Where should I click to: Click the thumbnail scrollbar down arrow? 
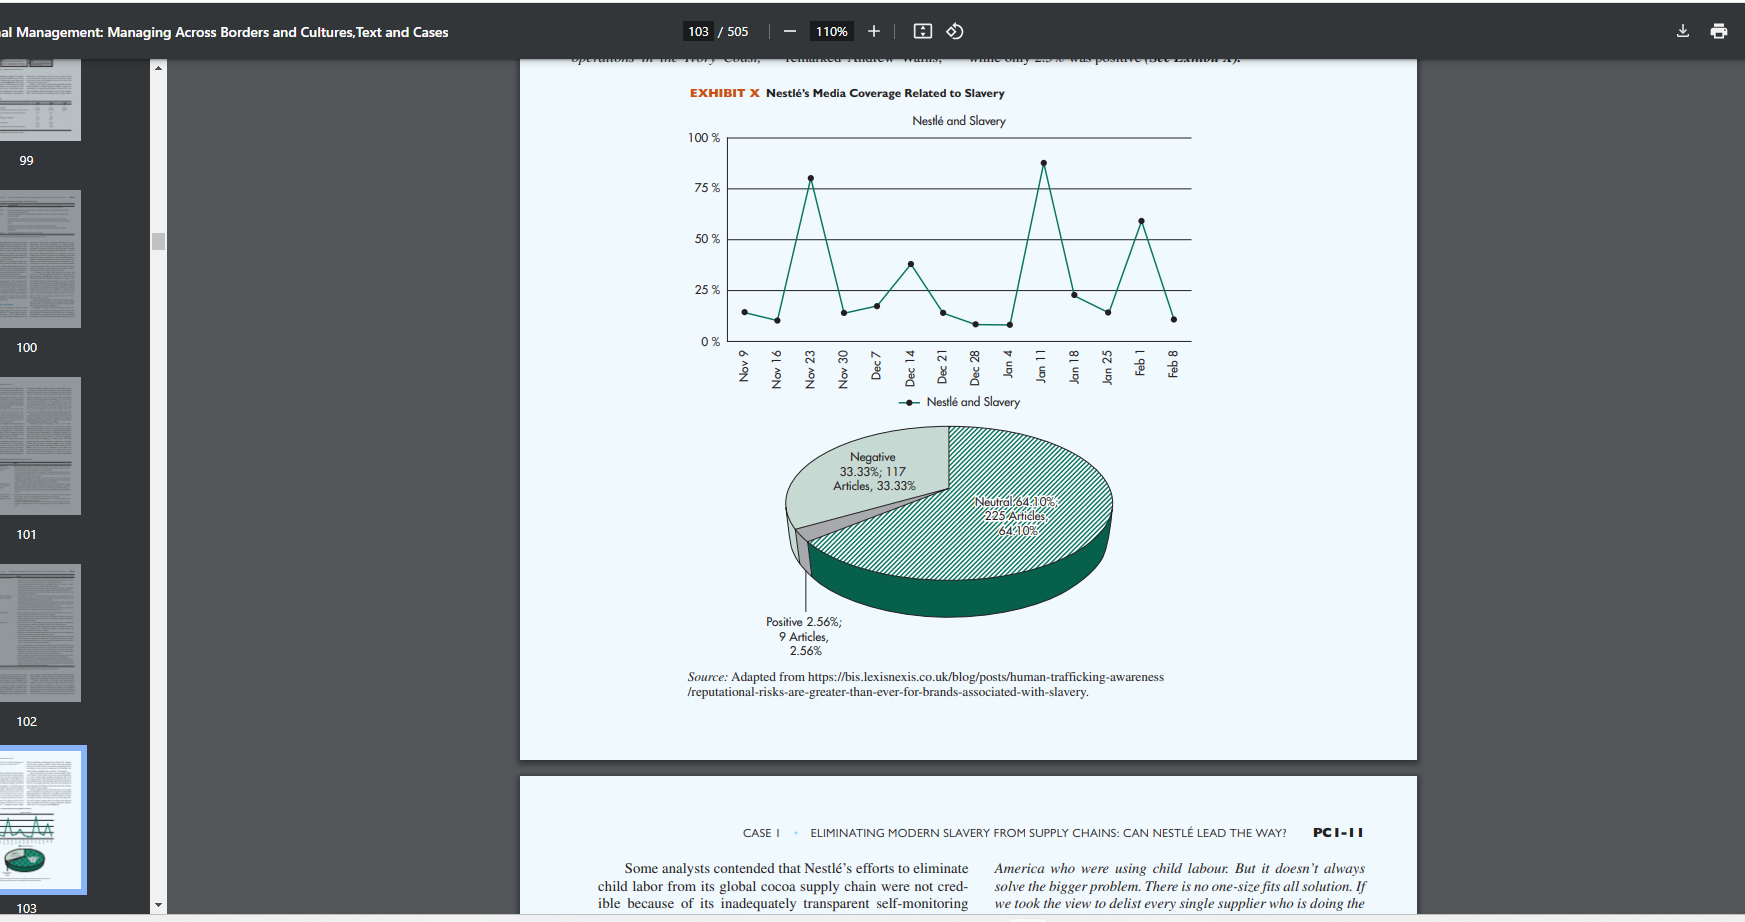pos(158,905)
